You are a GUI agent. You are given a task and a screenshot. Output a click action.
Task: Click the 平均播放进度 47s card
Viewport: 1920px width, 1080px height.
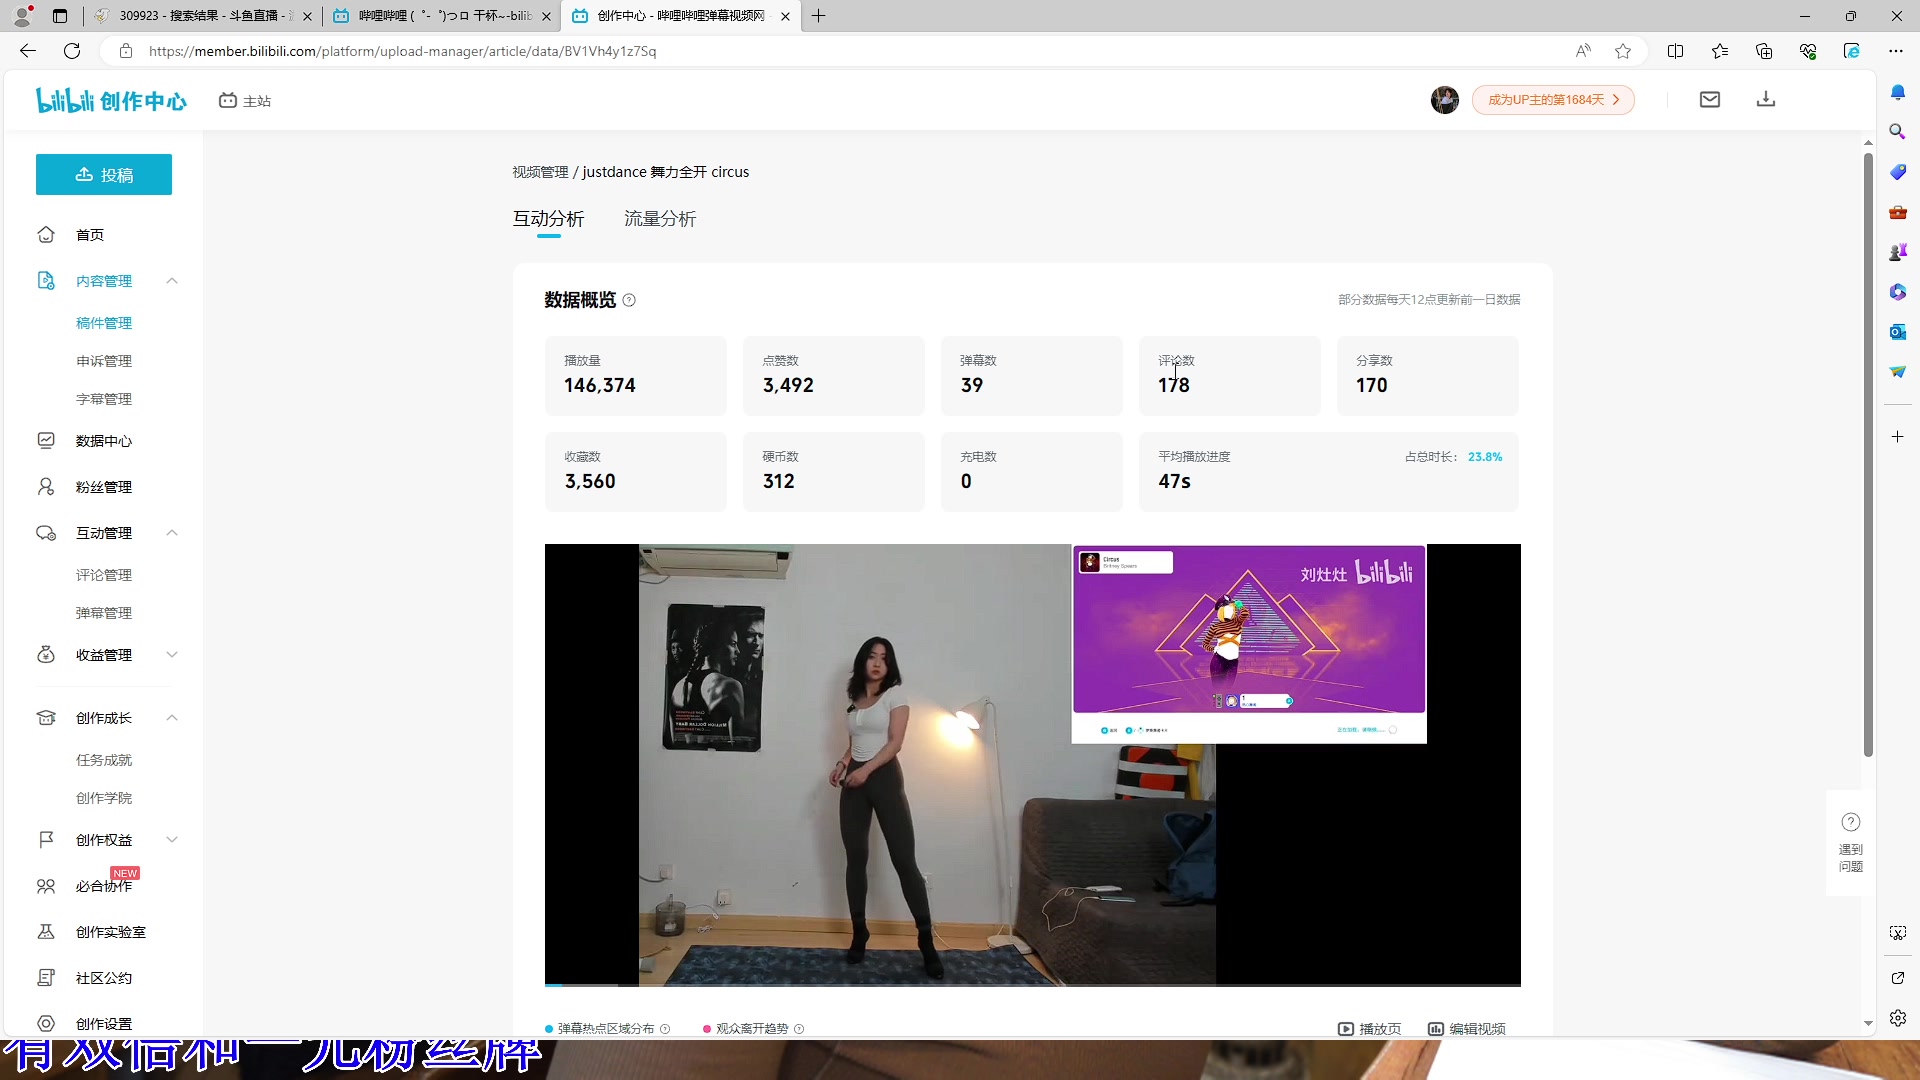point(1329,472)
